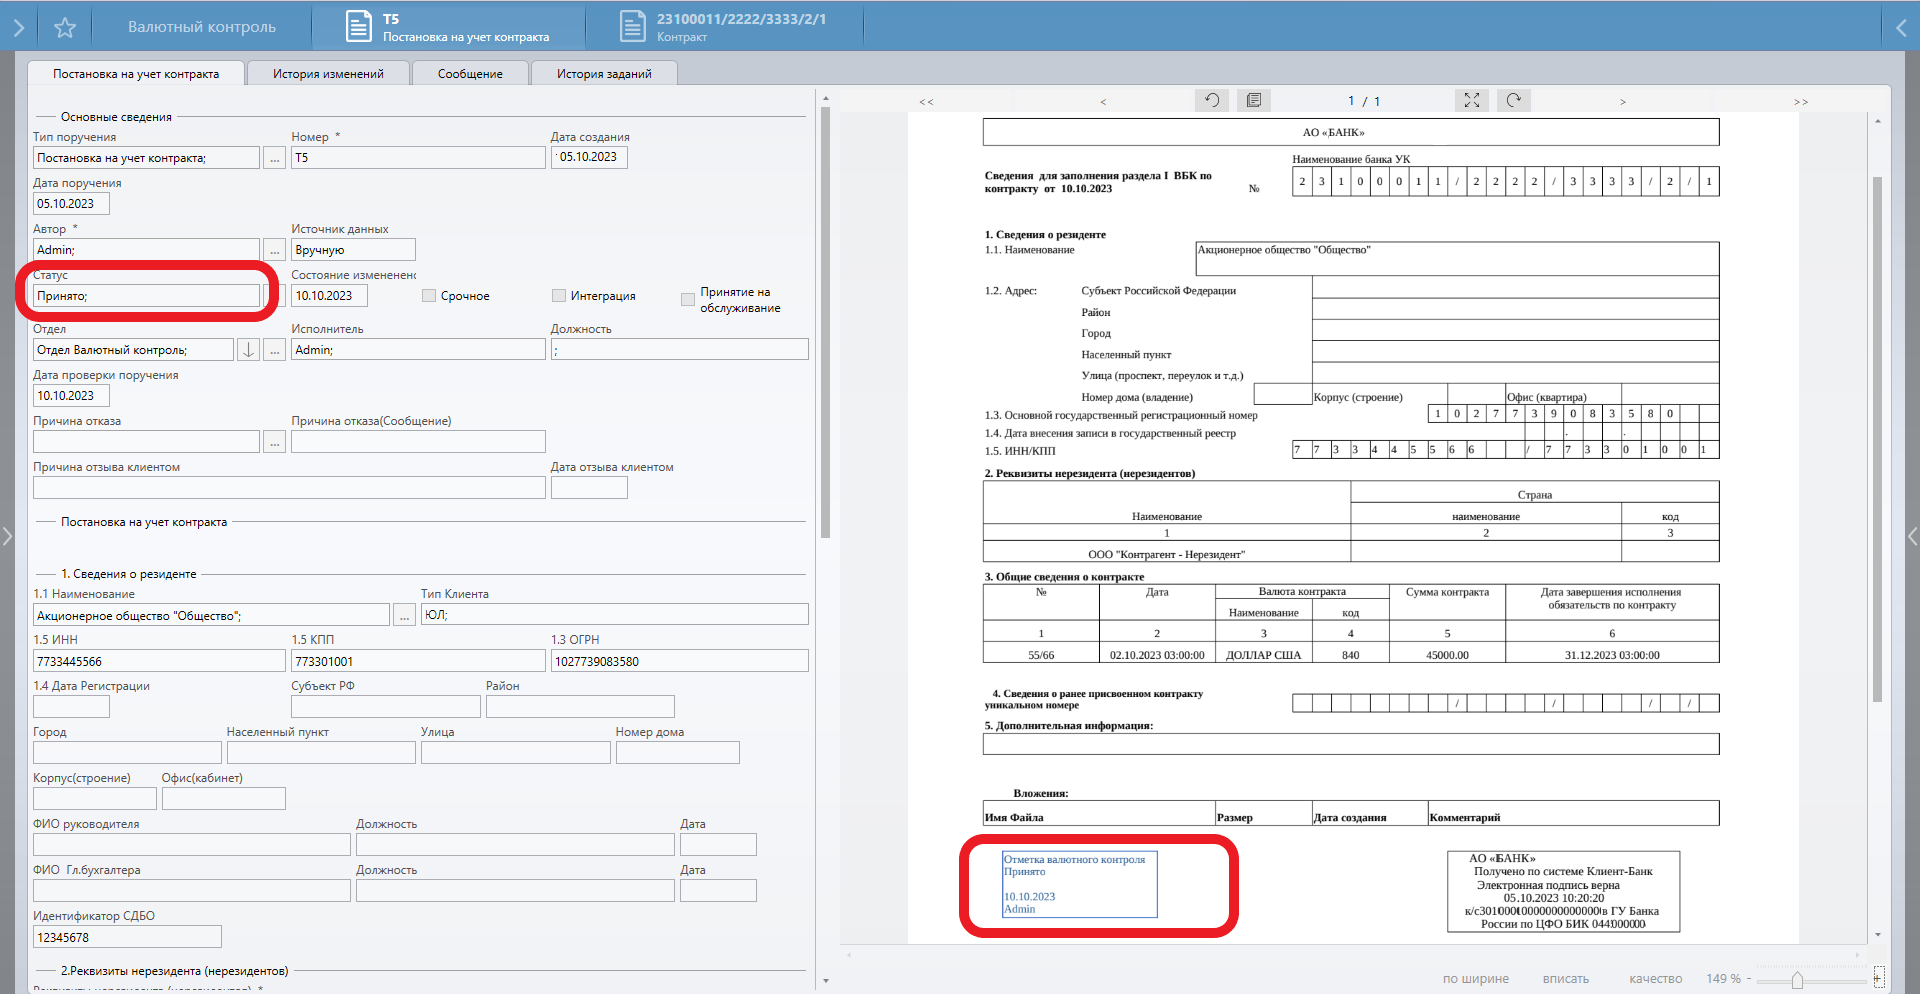
Task: Open the Сообщение tab
Action: 470,74
